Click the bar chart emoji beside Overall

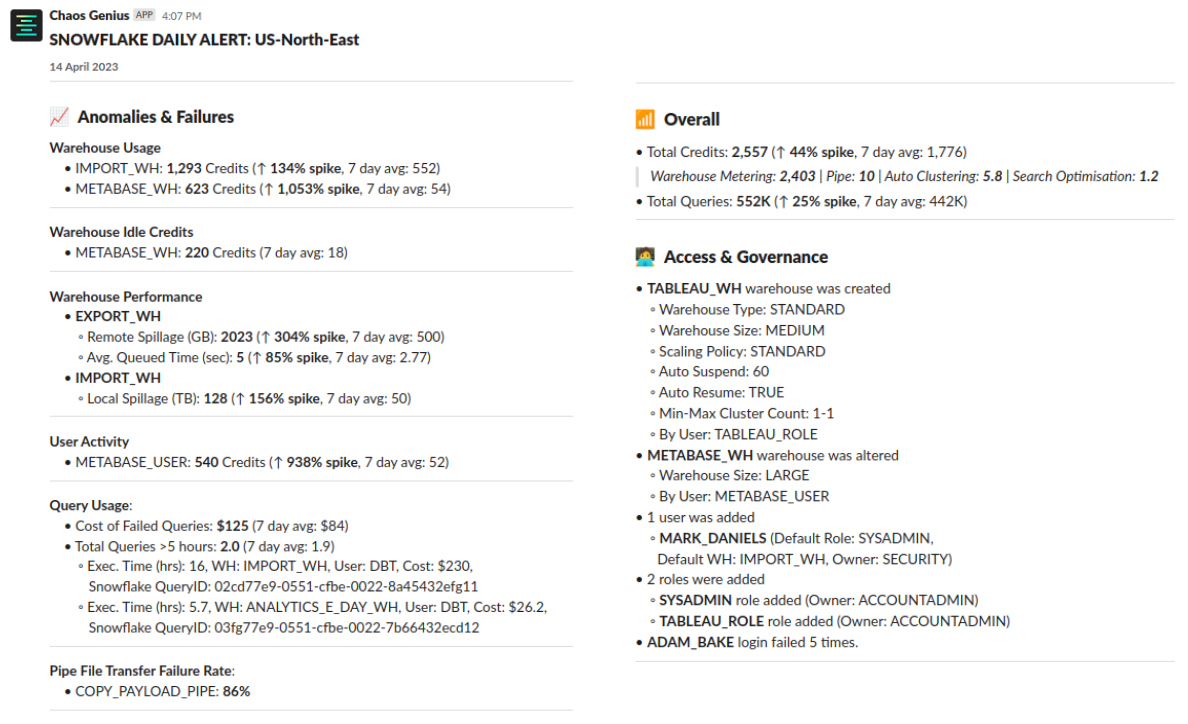coord(645,120)
